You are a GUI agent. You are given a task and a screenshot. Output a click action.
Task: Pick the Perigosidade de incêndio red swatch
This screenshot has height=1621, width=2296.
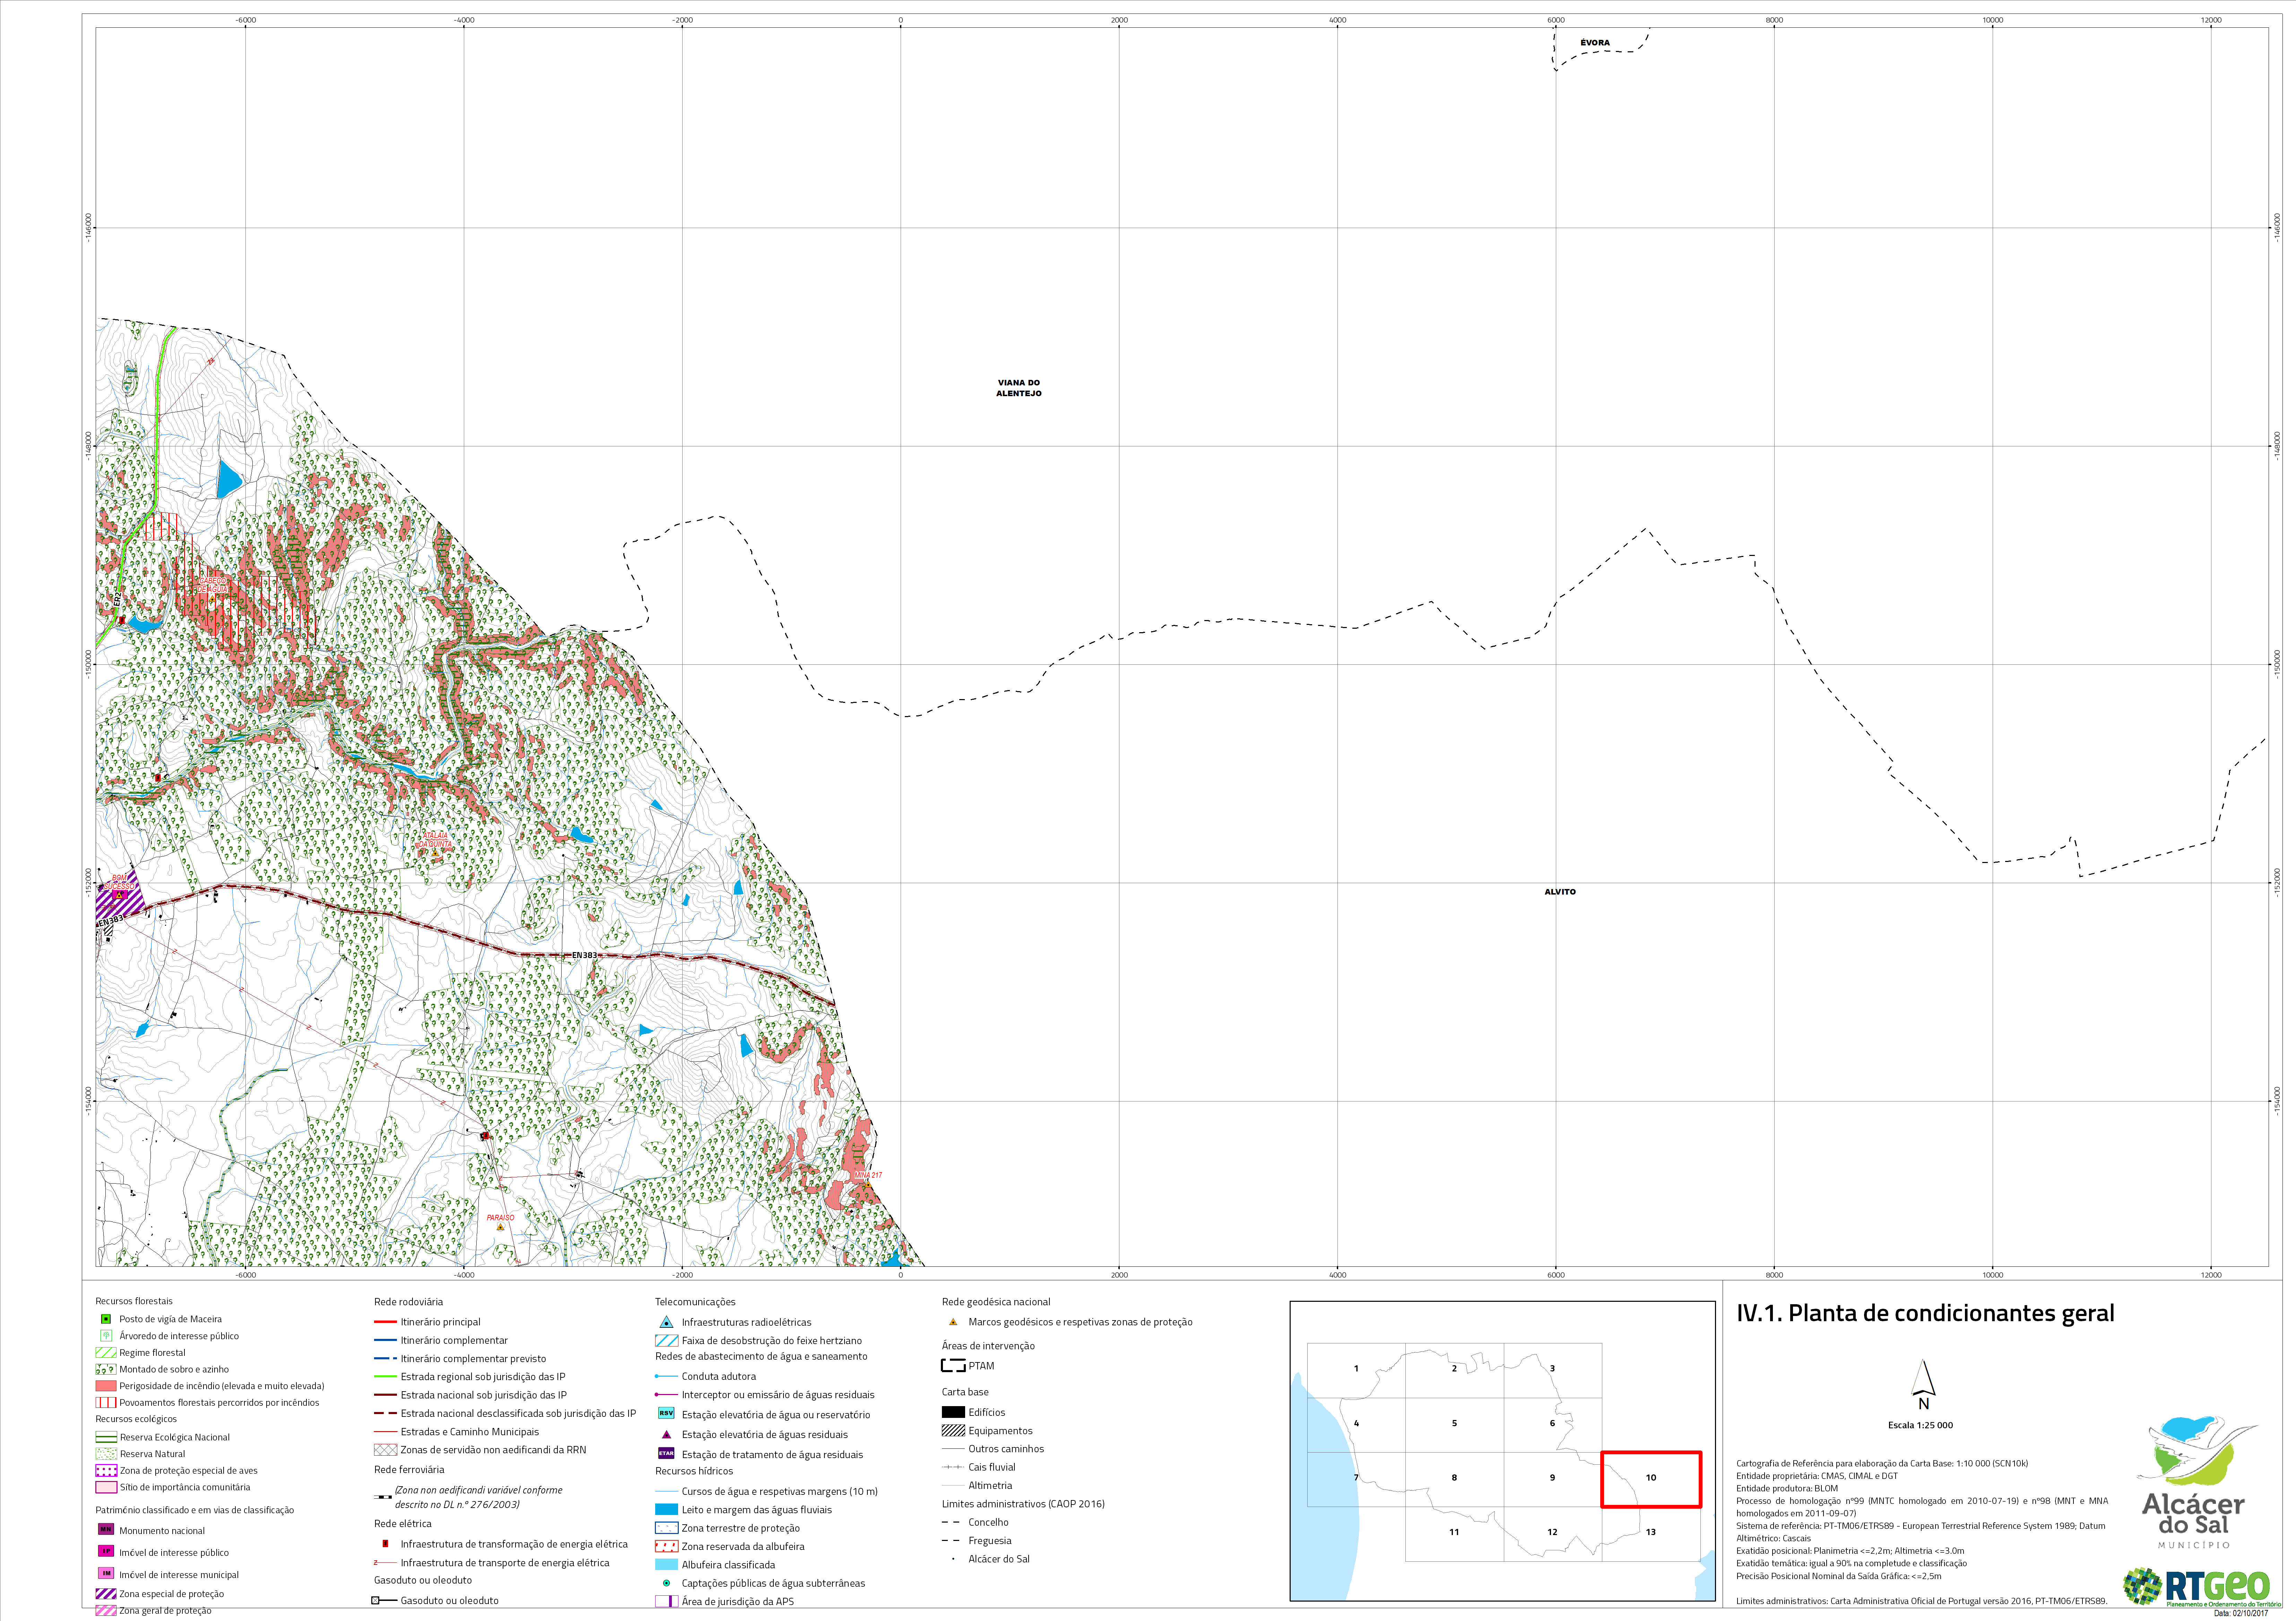tap(106, 1386)
